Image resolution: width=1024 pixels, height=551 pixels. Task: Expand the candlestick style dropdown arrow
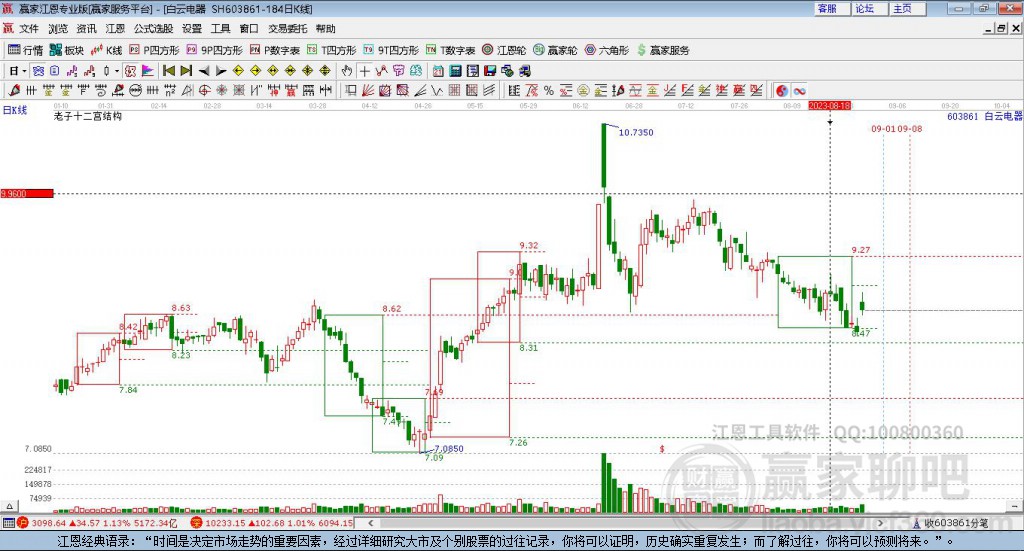116,71
